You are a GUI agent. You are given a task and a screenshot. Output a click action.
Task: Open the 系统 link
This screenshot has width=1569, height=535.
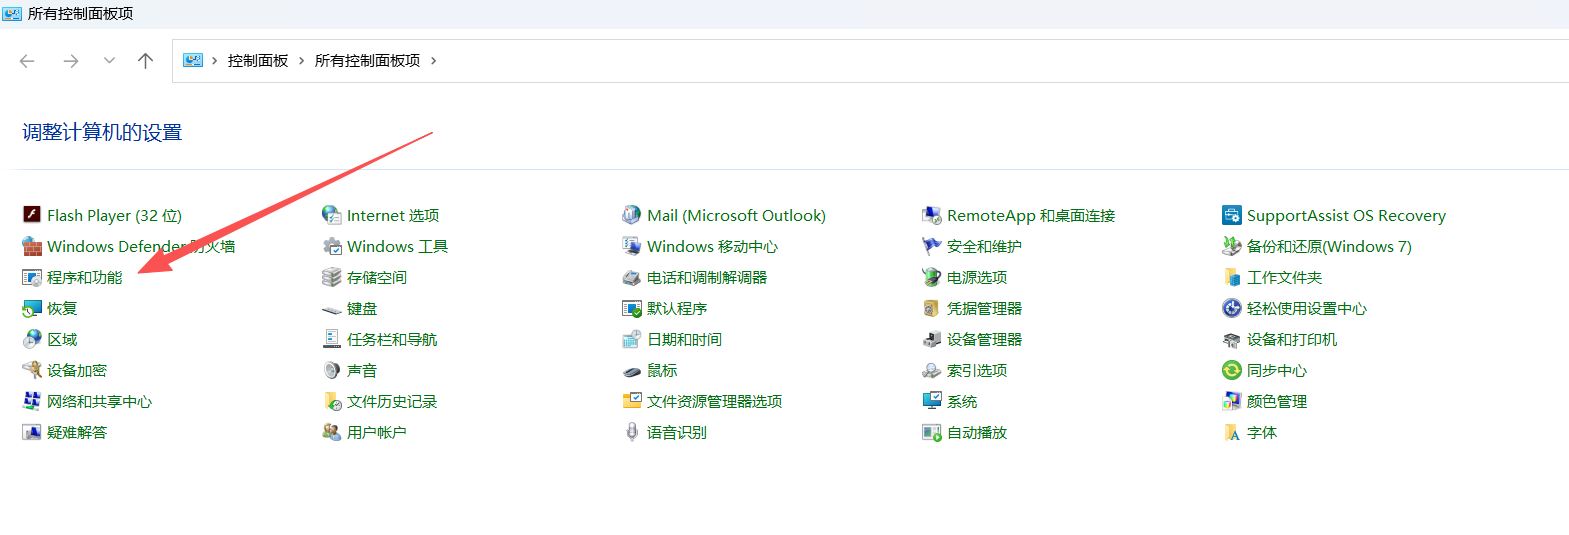point(962,401)
